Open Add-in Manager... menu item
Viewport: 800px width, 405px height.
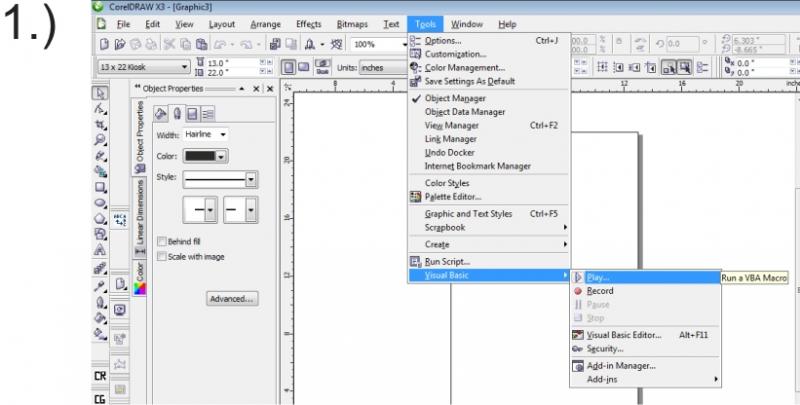pyautogui.click(x=645, y=366)
